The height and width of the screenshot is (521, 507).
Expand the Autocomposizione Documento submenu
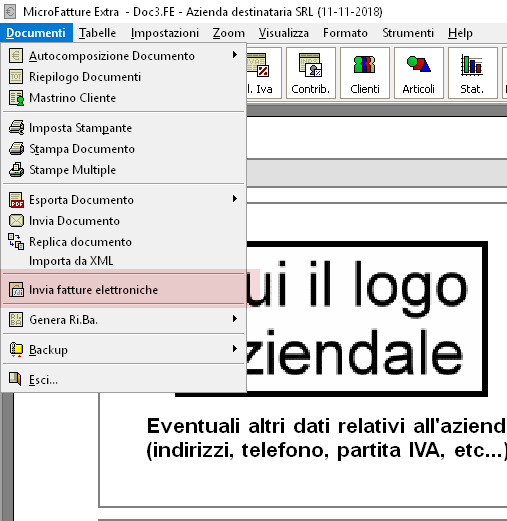point(124,56)
